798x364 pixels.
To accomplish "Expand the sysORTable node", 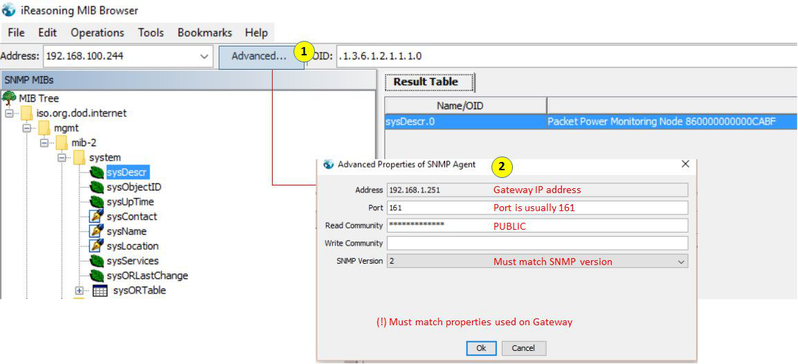I will 79,291.
